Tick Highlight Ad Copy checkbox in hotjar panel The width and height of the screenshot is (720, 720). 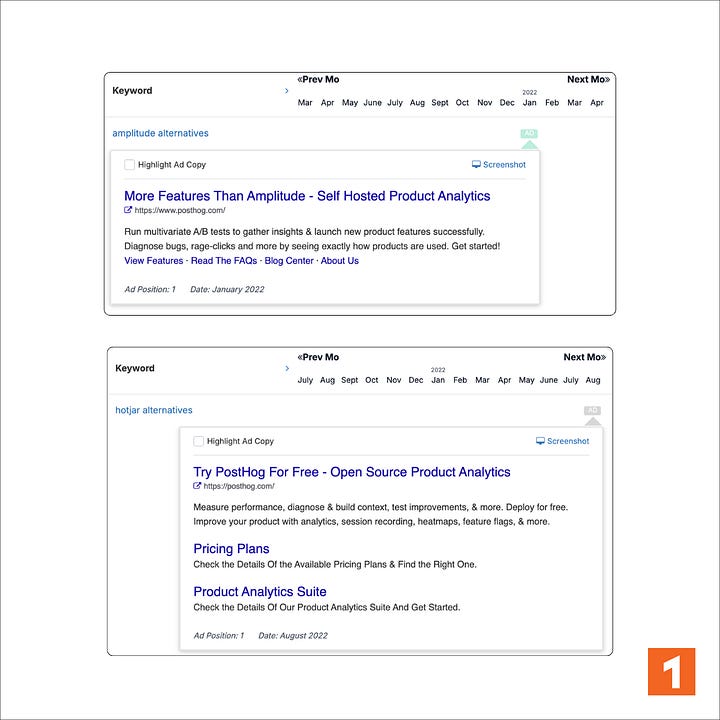click(x=198, y=441)
